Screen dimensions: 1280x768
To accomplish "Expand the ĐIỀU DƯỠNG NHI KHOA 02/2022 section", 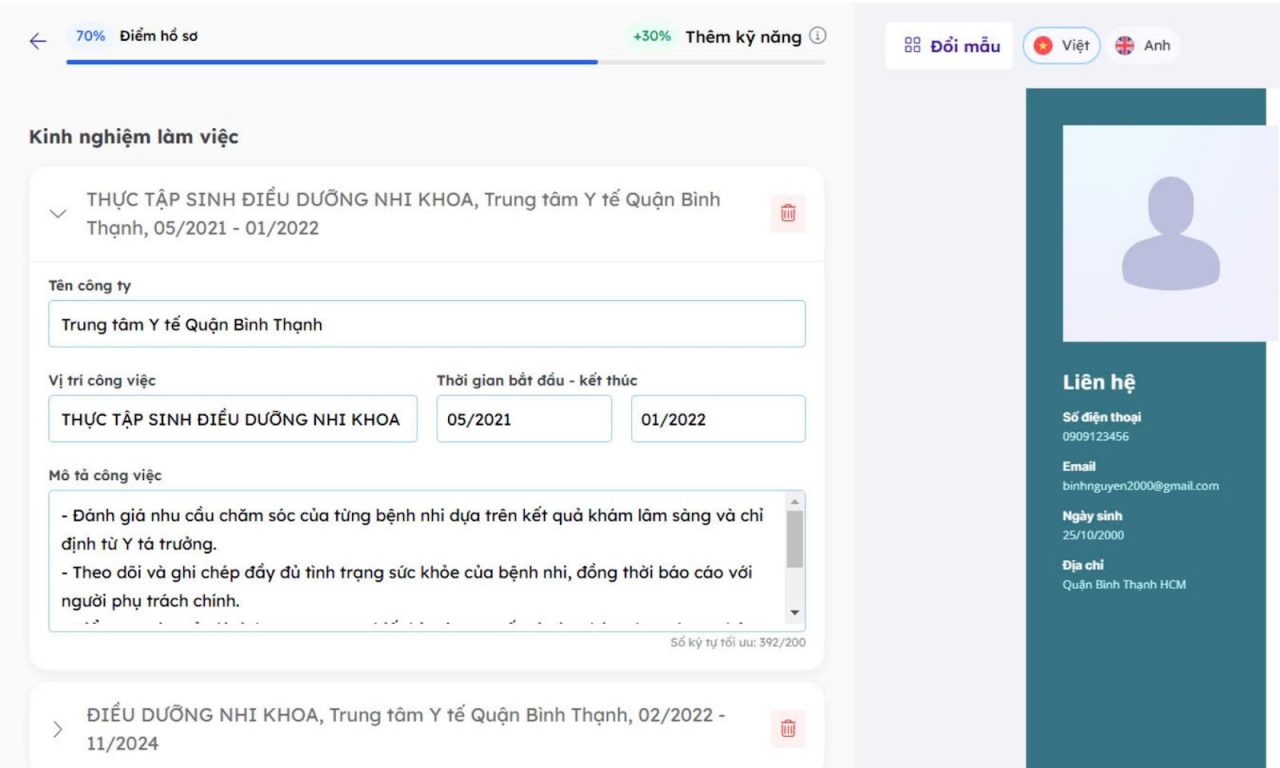I will pos(57,729).
